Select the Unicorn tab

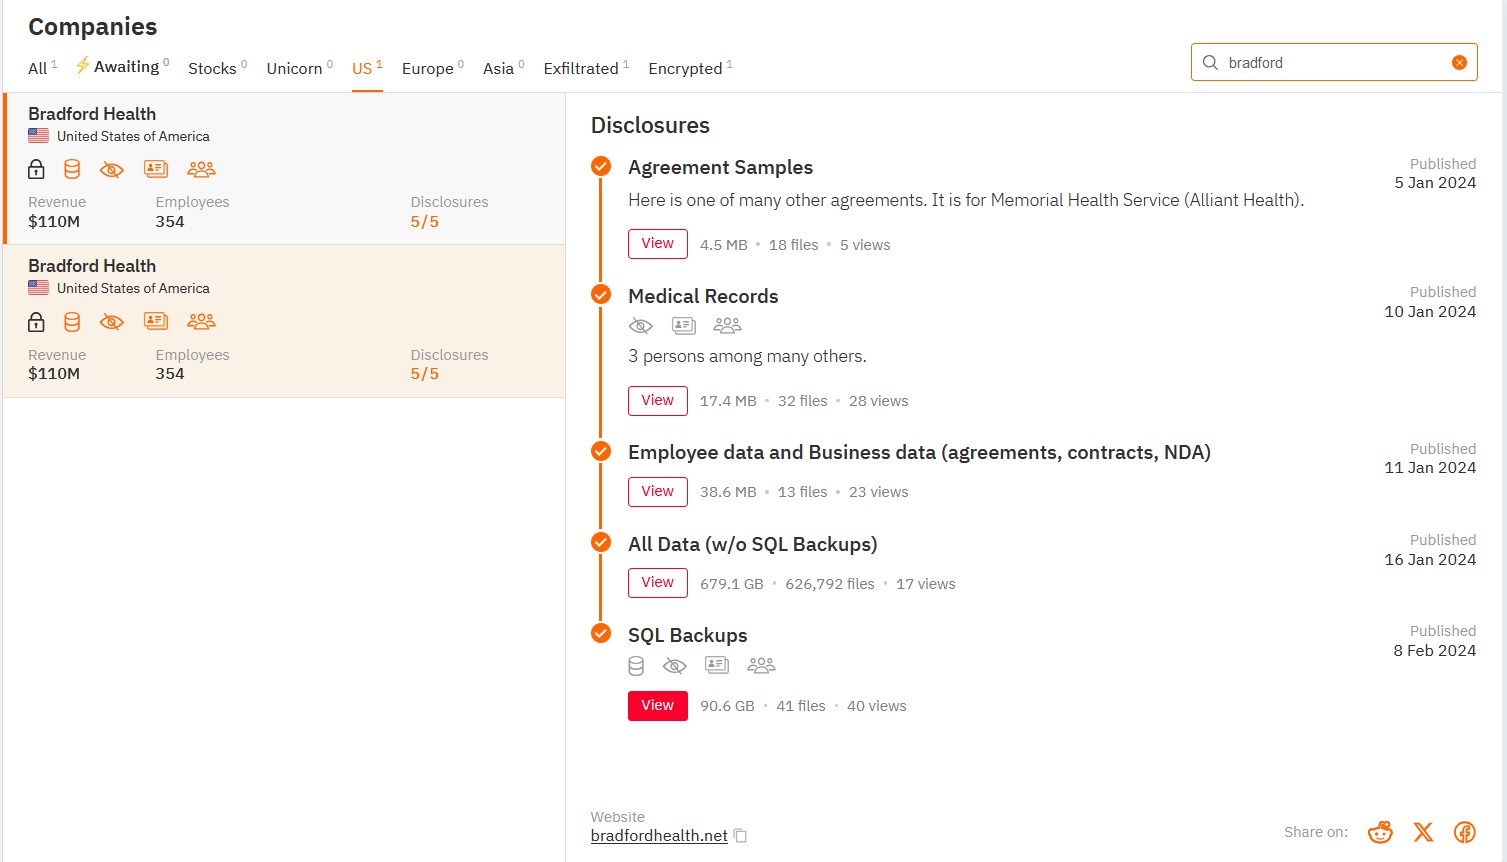[299, 68]
